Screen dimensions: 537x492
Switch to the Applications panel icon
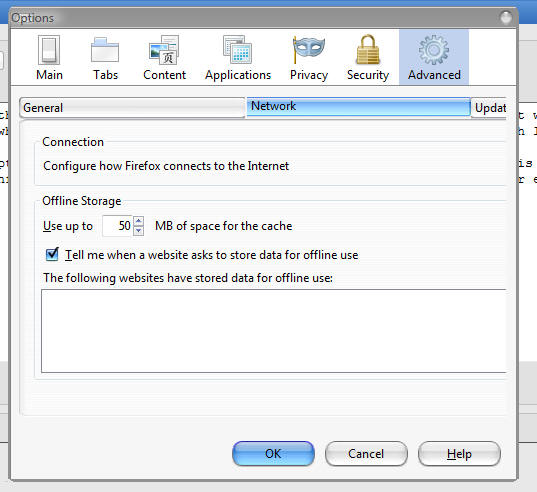pos(238,50)
